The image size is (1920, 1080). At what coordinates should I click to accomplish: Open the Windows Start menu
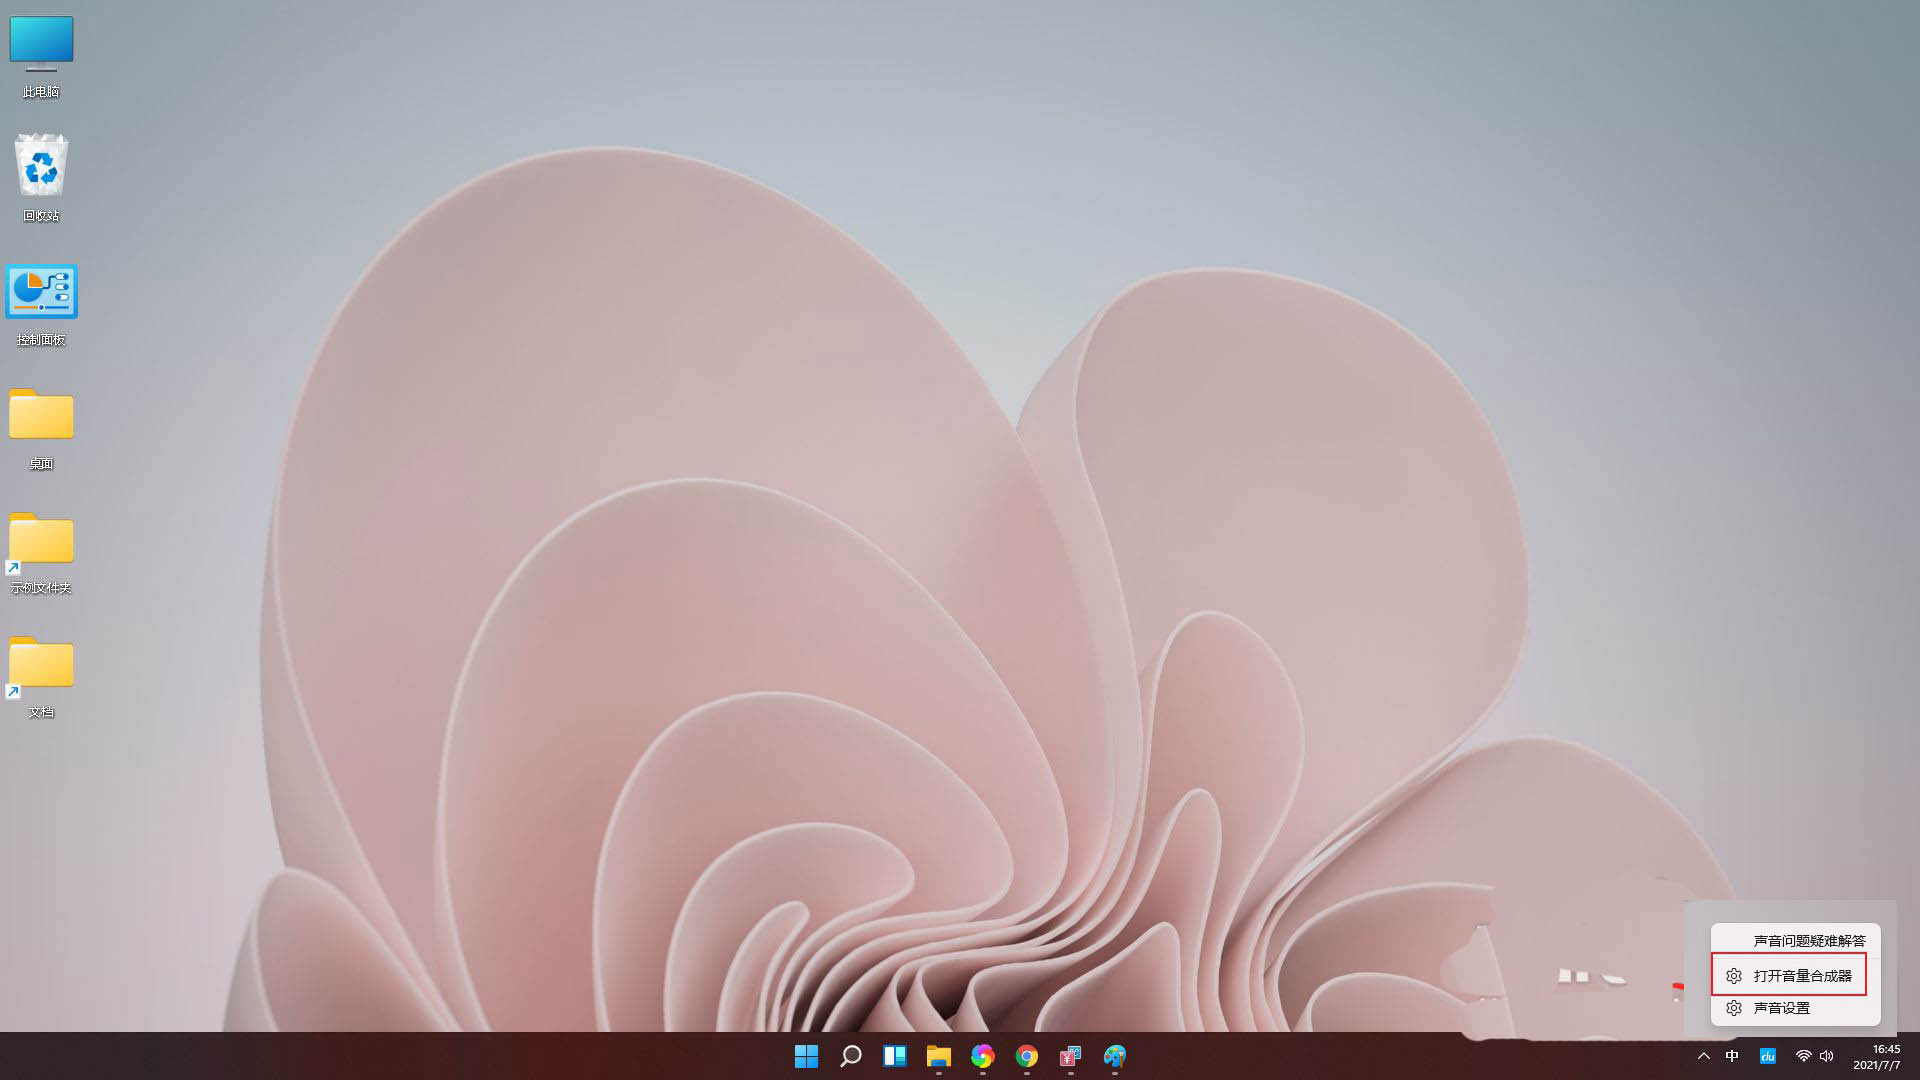tap(806, 1056)
